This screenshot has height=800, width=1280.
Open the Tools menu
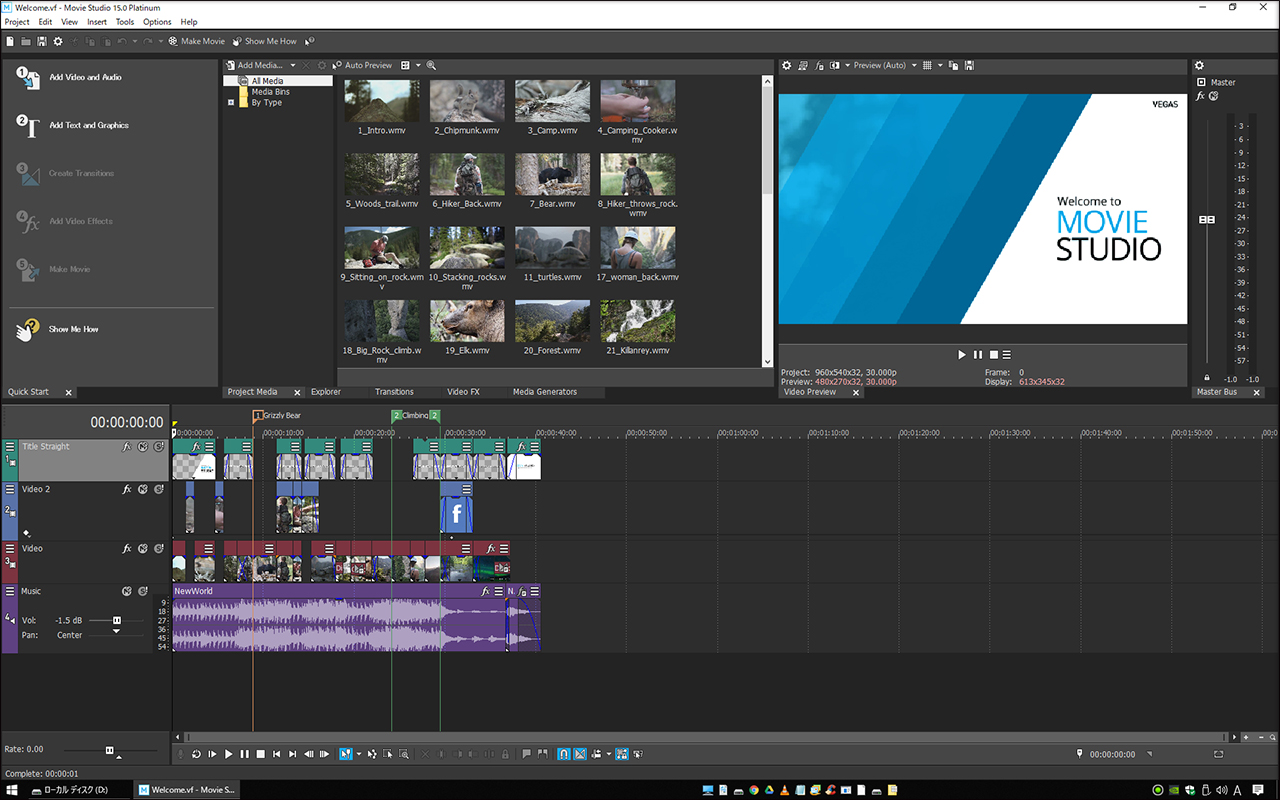(x=125, y=21)
